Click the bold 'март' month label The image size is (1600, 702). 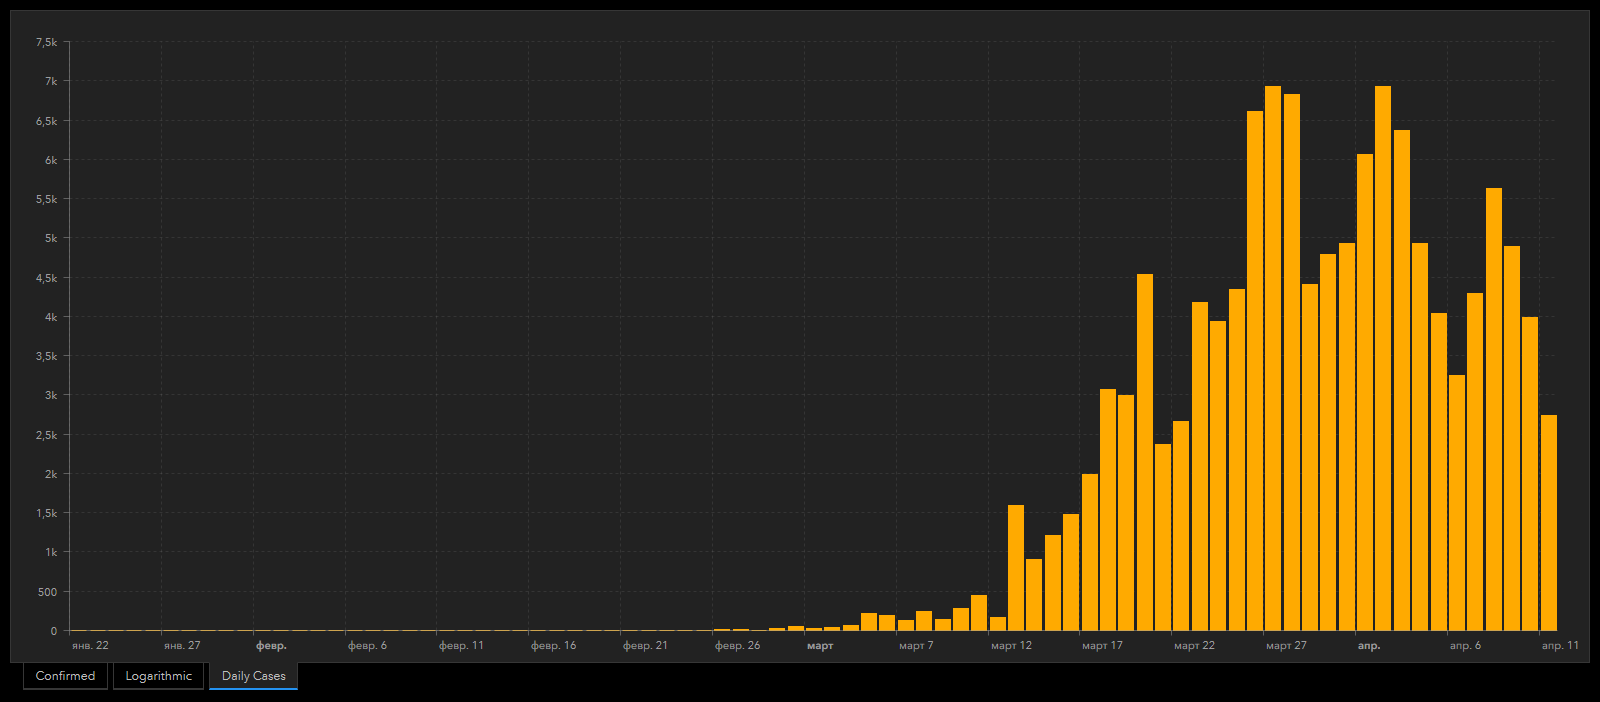[820, 646]
